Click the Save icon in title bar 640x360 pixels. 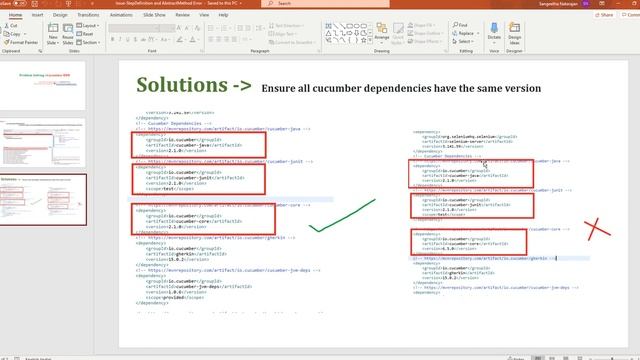(35, 3)
